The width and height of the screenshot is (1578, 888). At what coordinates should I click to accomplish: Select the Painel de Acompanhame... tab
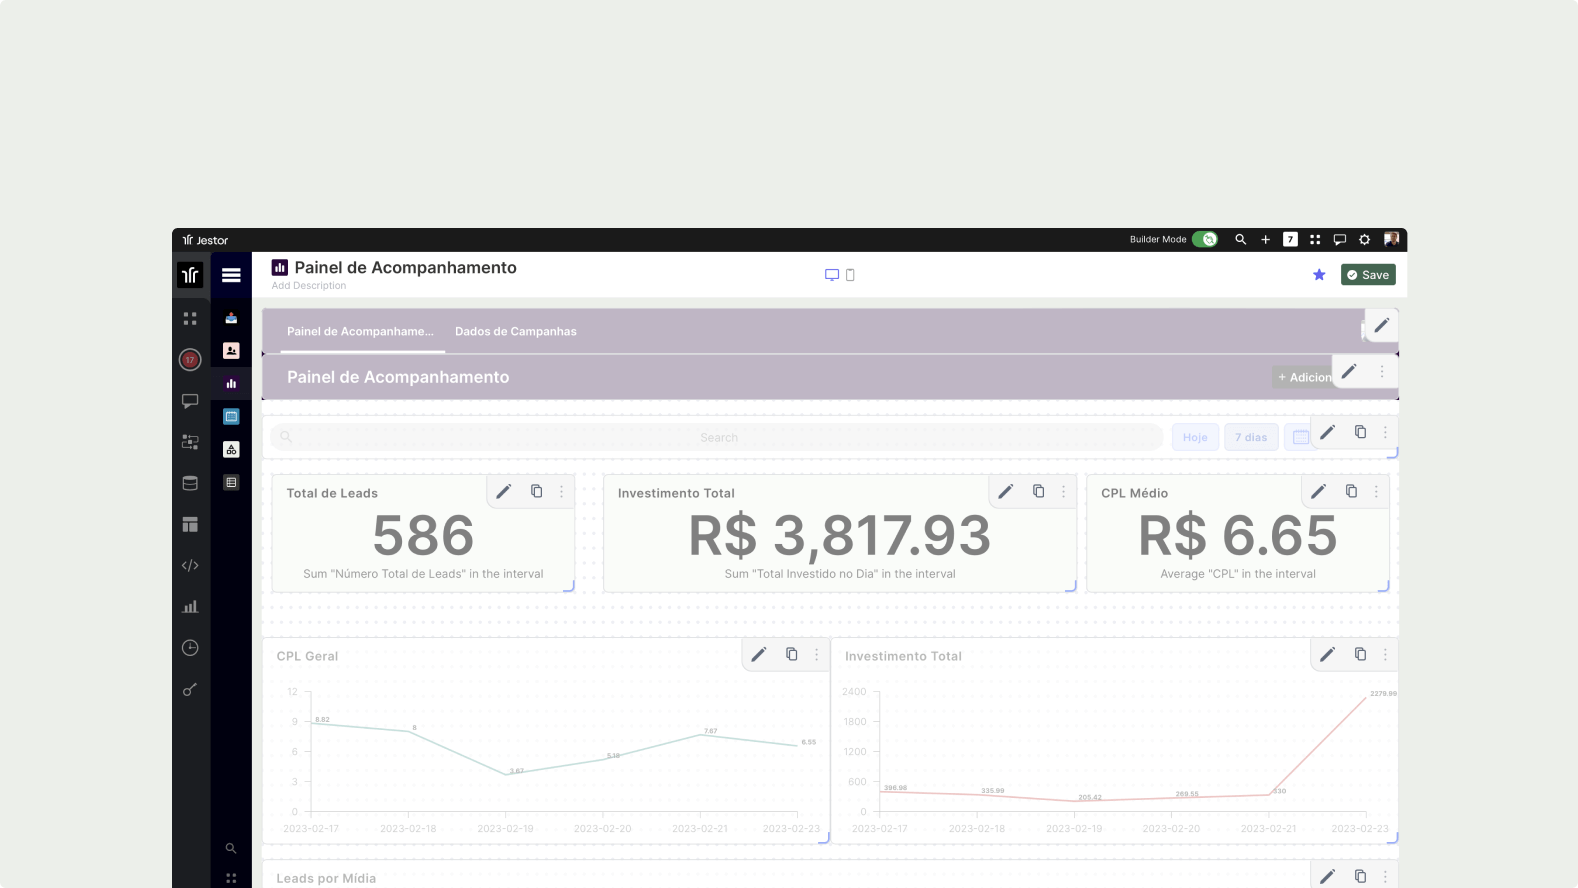pos(361,332)
